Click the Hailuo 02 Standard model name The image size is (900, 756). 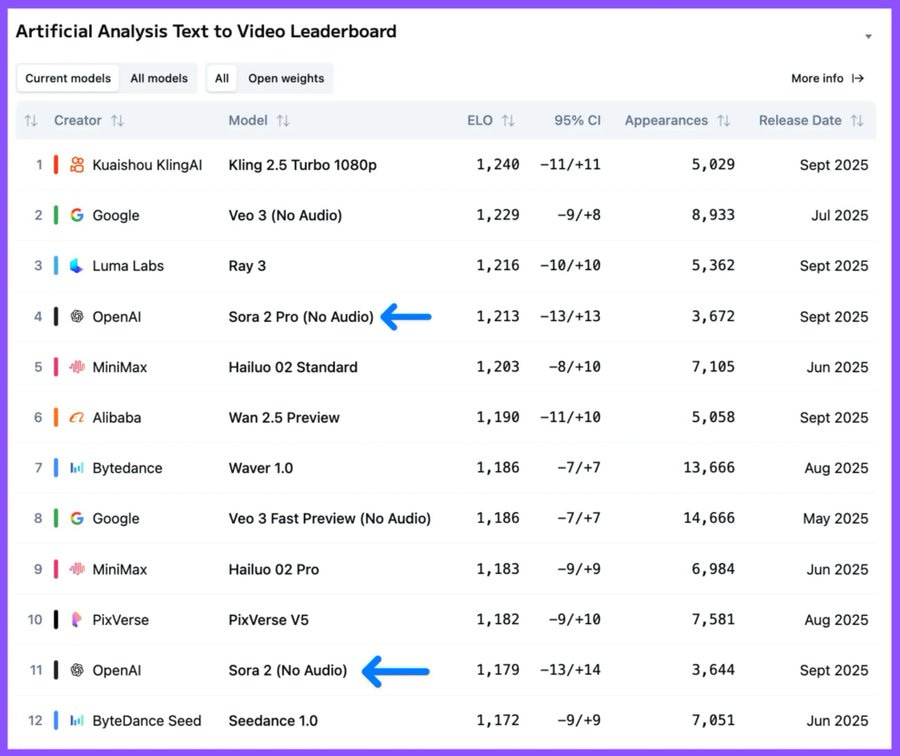[x=293, y=367]
